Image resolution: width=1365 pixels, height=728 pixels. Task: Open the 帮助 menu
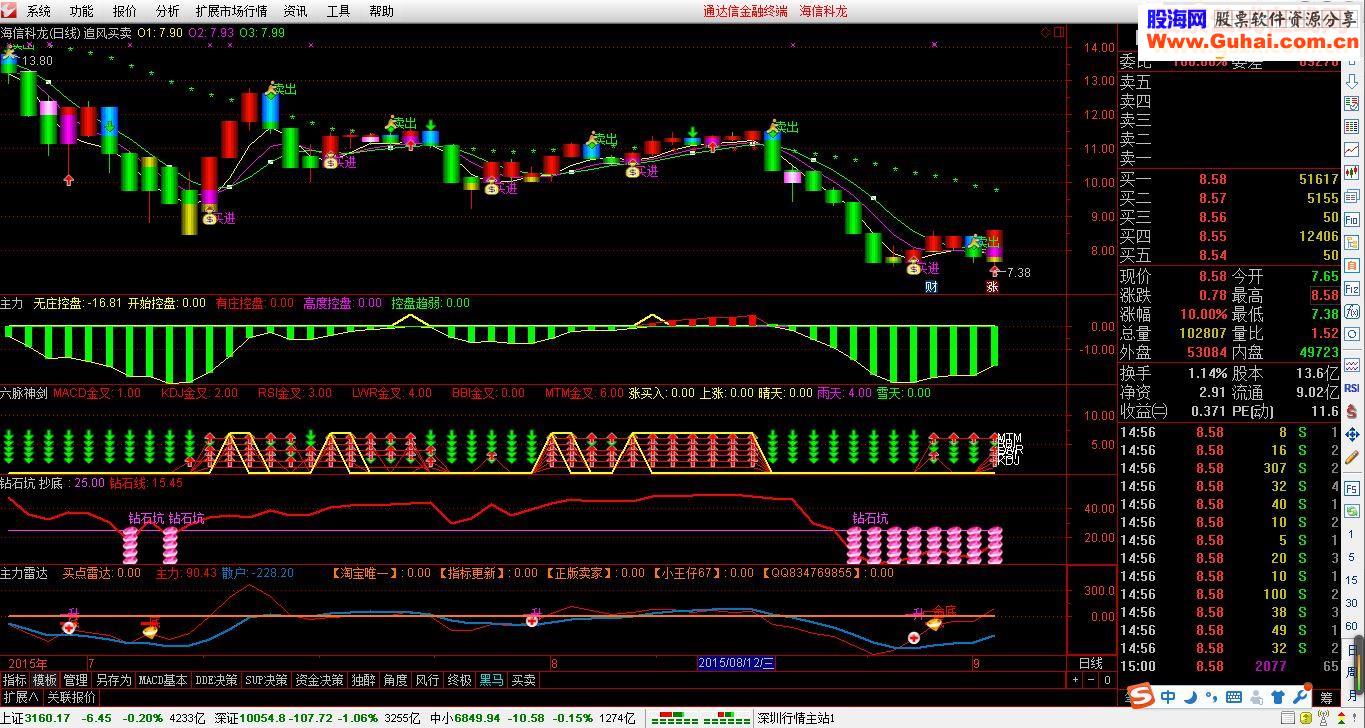coord(381,11)
